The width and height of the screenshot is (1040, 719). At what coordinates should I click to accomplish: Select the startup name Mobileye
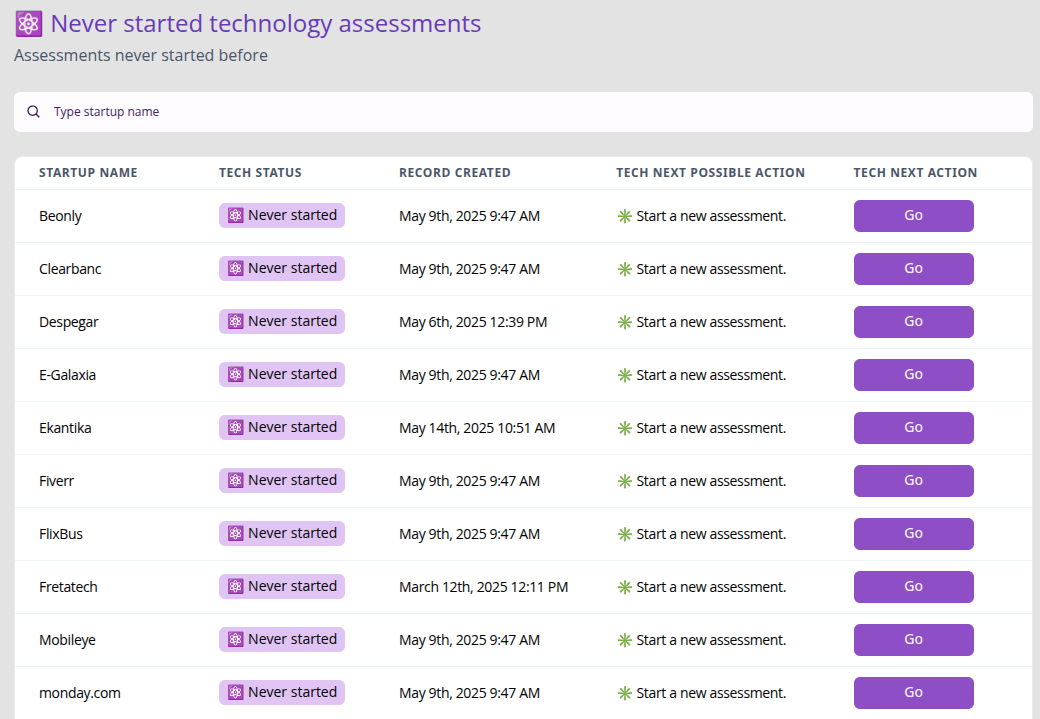coord(67,641)
